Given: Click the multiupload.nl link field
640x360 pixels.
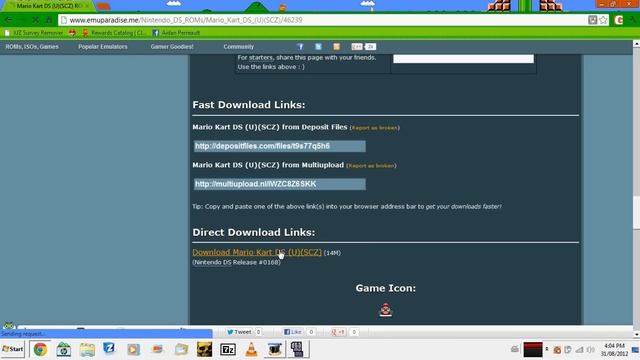Looking at the screenshot, I should tap(280, 184).
